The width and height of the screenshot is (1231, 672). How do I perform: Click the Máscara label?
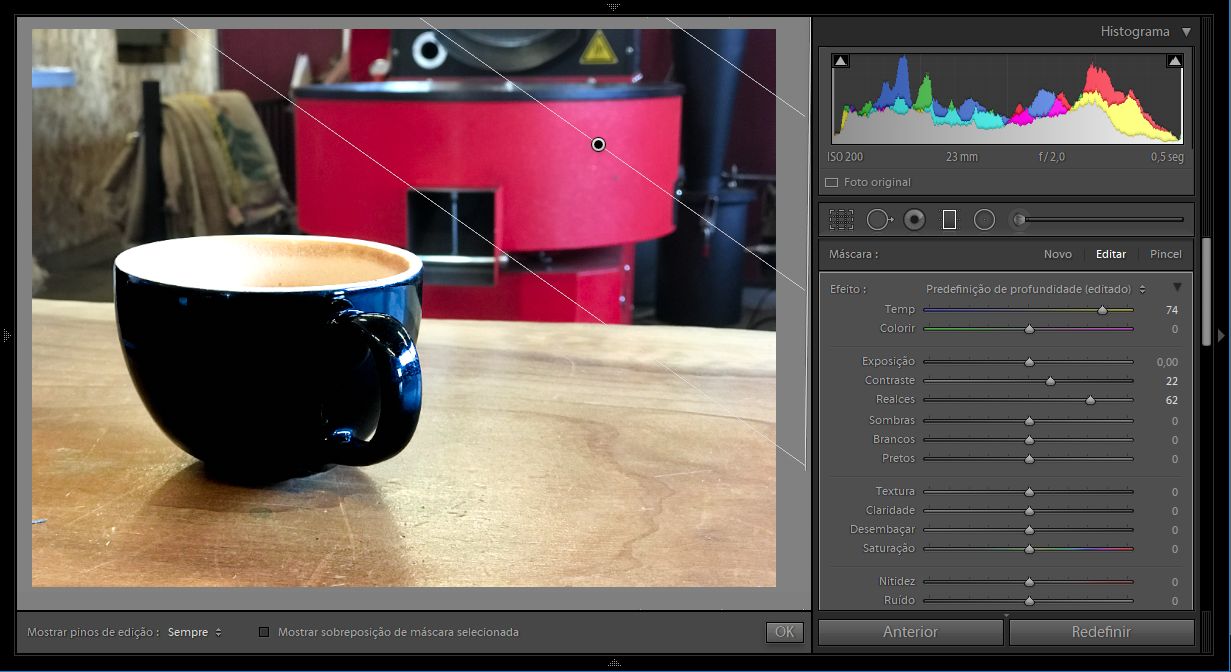coord(853,254)
